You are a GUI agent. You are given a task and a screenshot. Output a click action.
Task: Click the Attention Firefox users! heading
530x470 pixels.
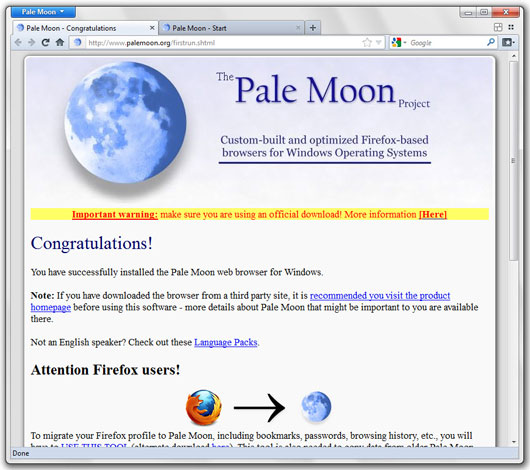coord(105,370)
